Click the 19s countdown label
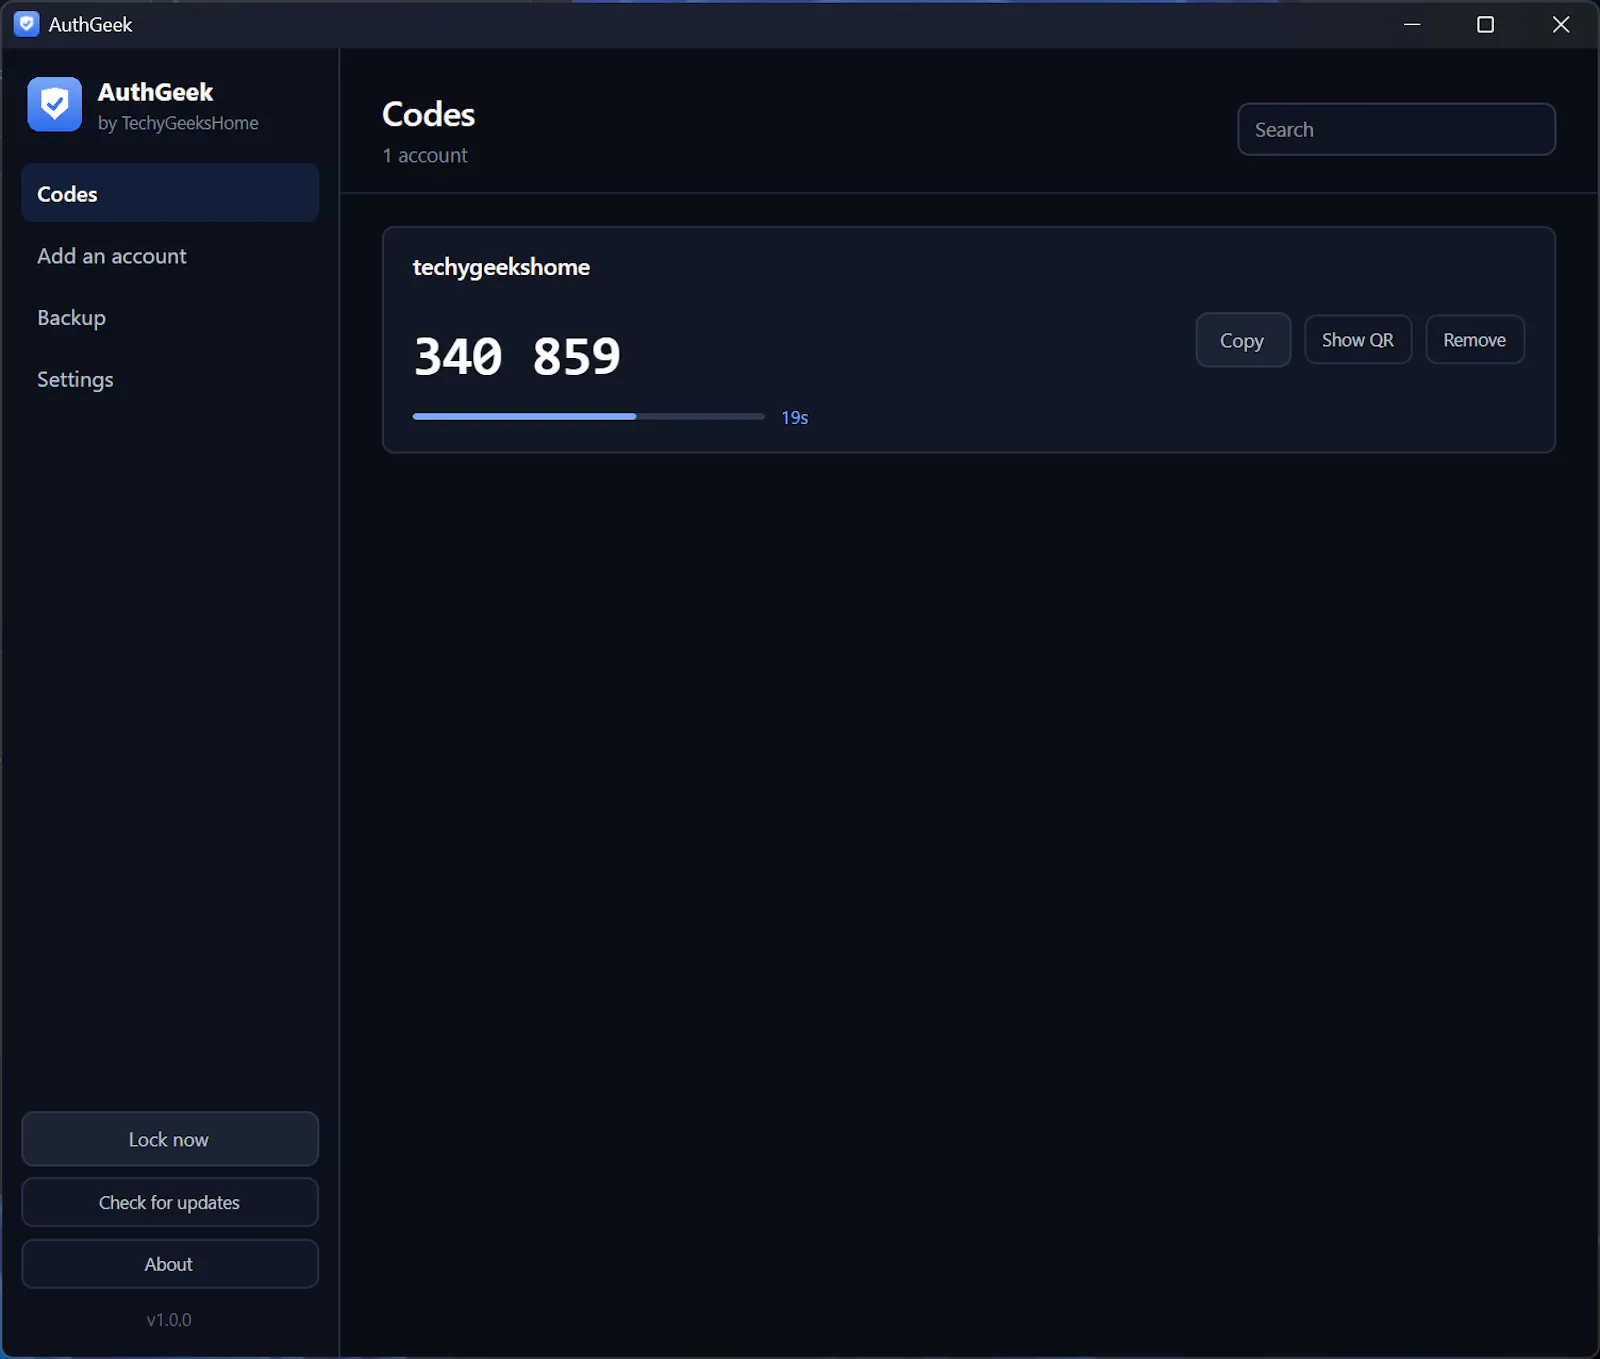 795,418
